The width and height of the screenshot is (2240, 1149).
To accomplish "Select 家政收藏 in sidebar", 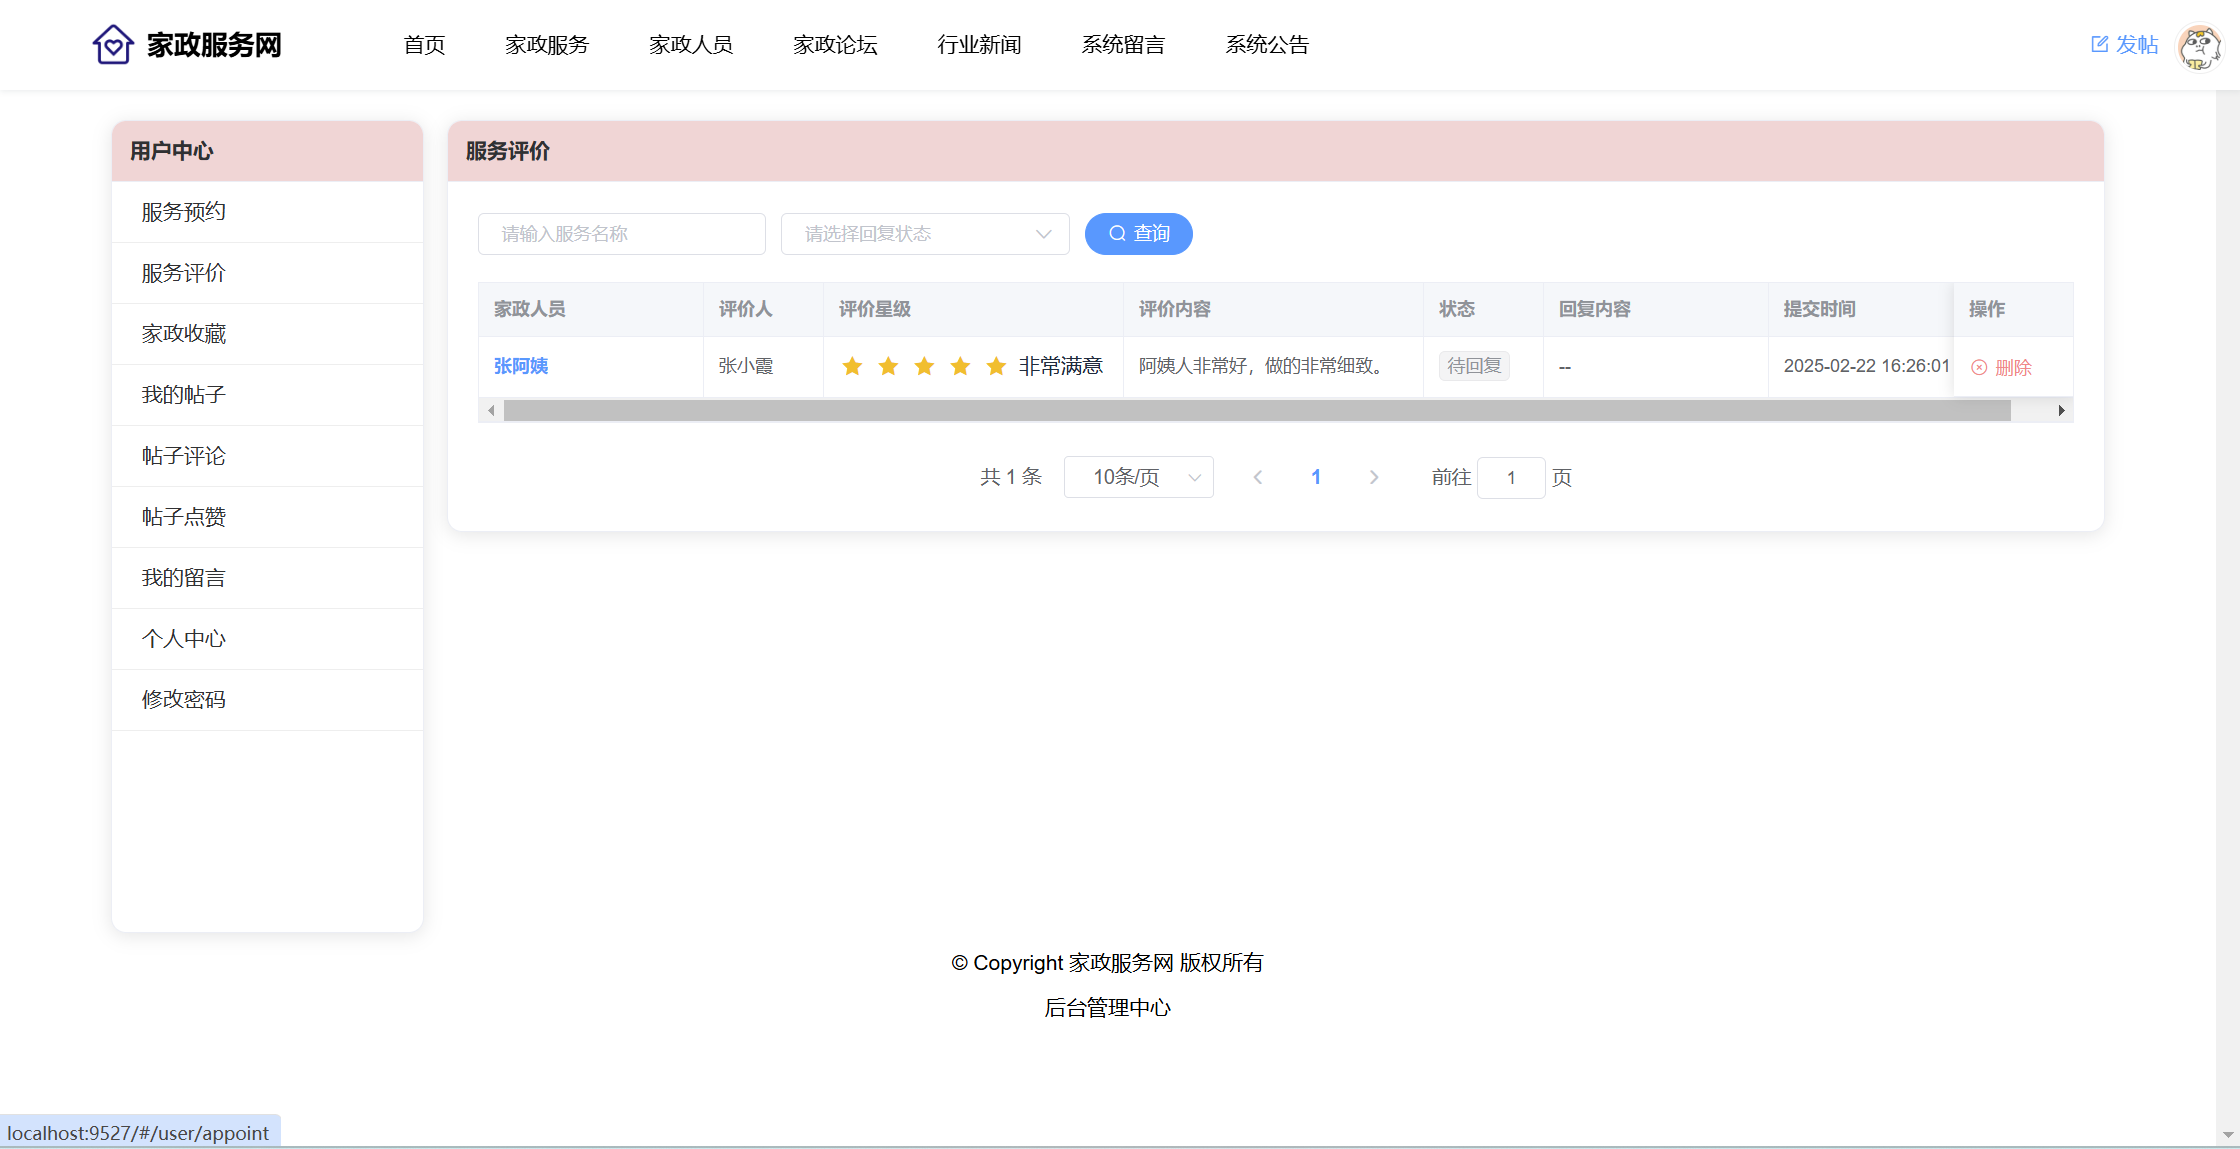I will click(x=184, y=334).
